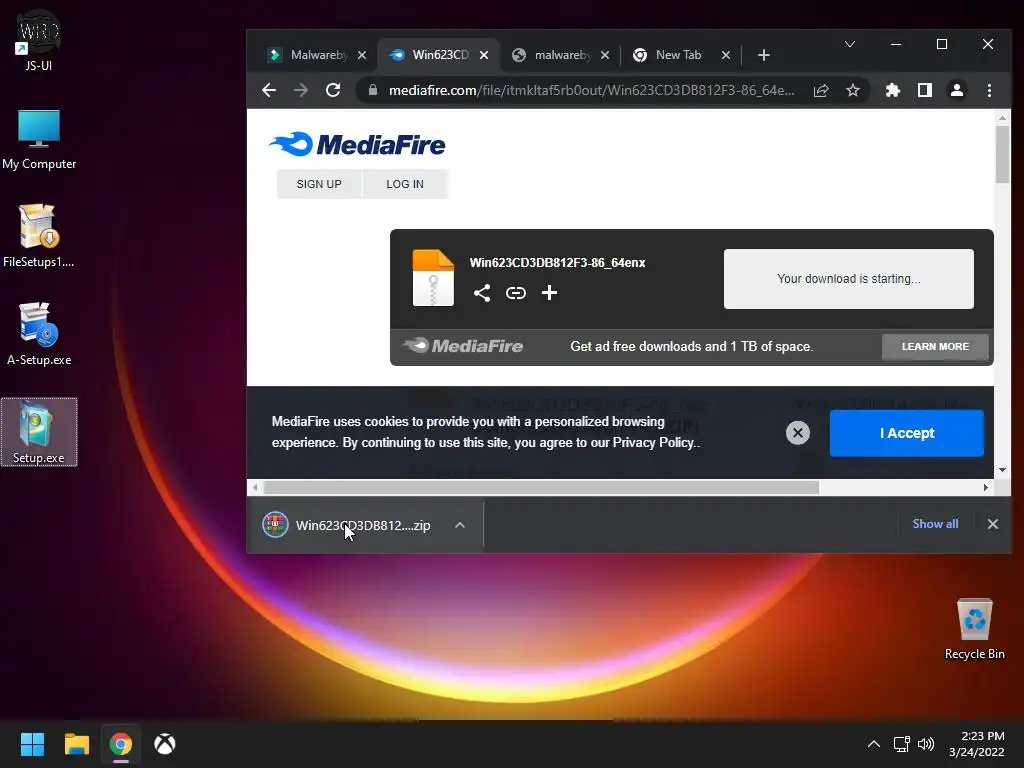Screen dimensions: 1024x768
Task: Click the Chrome back arrow
Action: [x=268, y=90]
